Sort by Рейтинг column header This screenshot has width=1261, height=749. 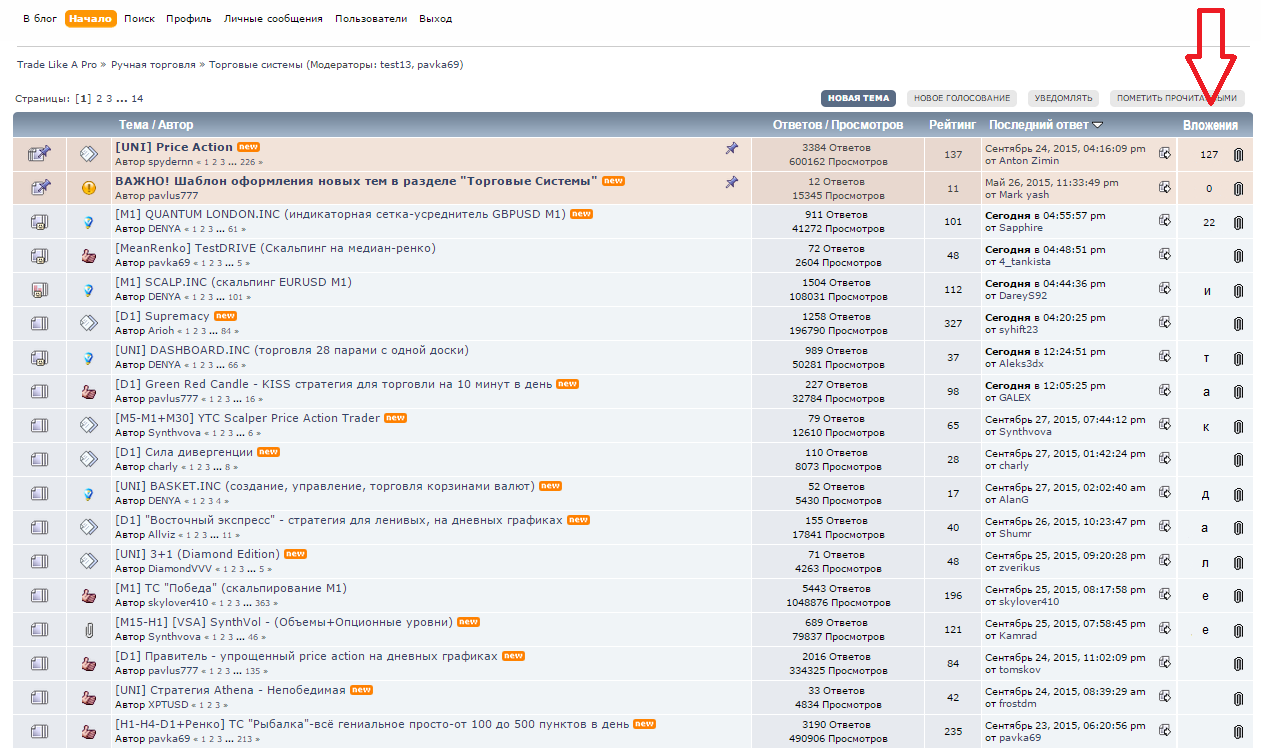(x=953, y=125)
